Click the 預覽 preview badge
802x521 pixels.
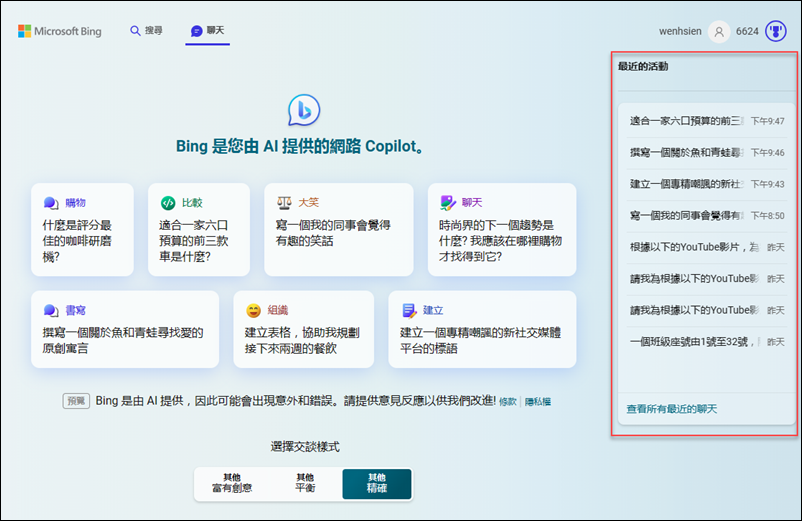pos(76,401)
